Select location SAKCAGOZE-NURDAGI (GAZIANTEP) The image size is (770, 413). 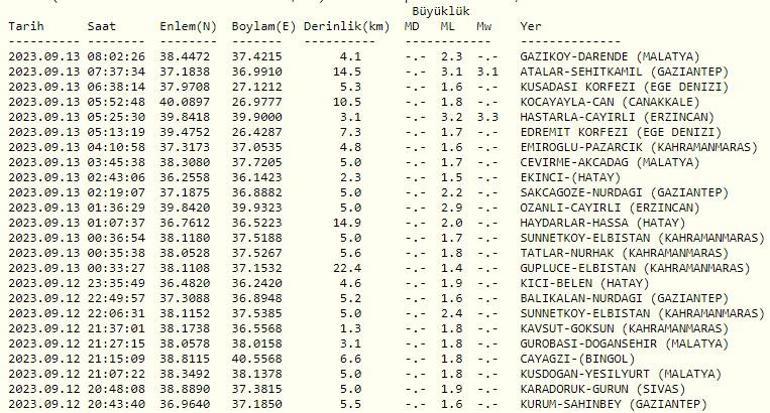tap(625, 193)
